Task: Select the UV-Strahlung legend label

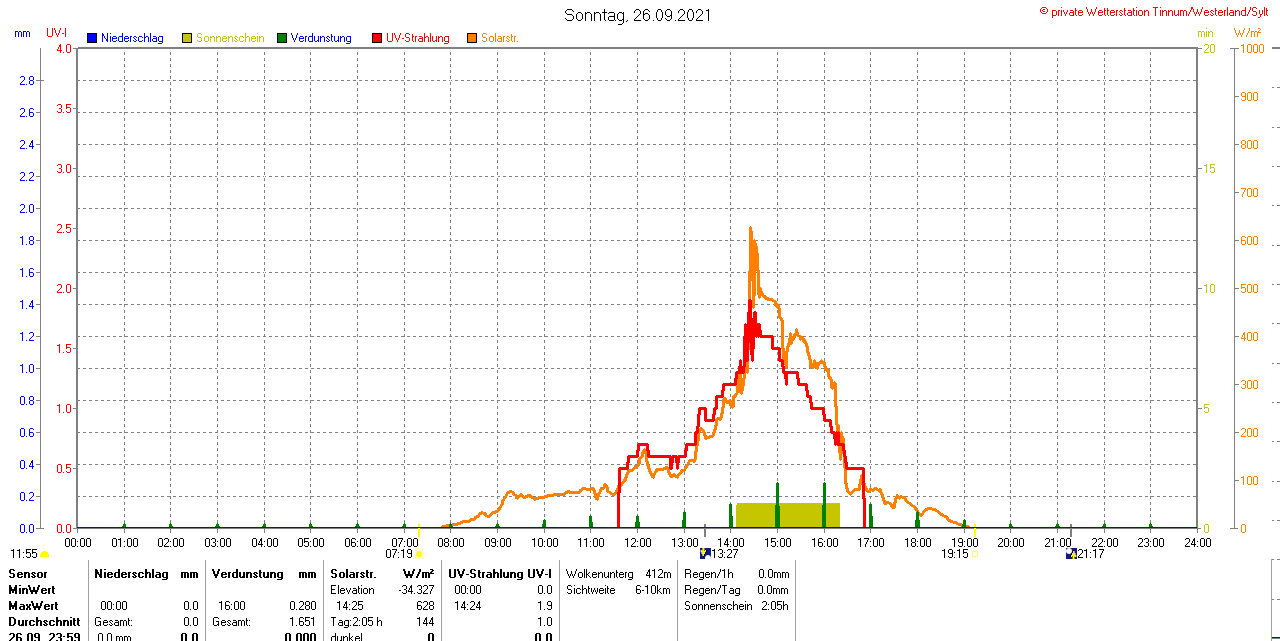Action: (x=418, y=38)
